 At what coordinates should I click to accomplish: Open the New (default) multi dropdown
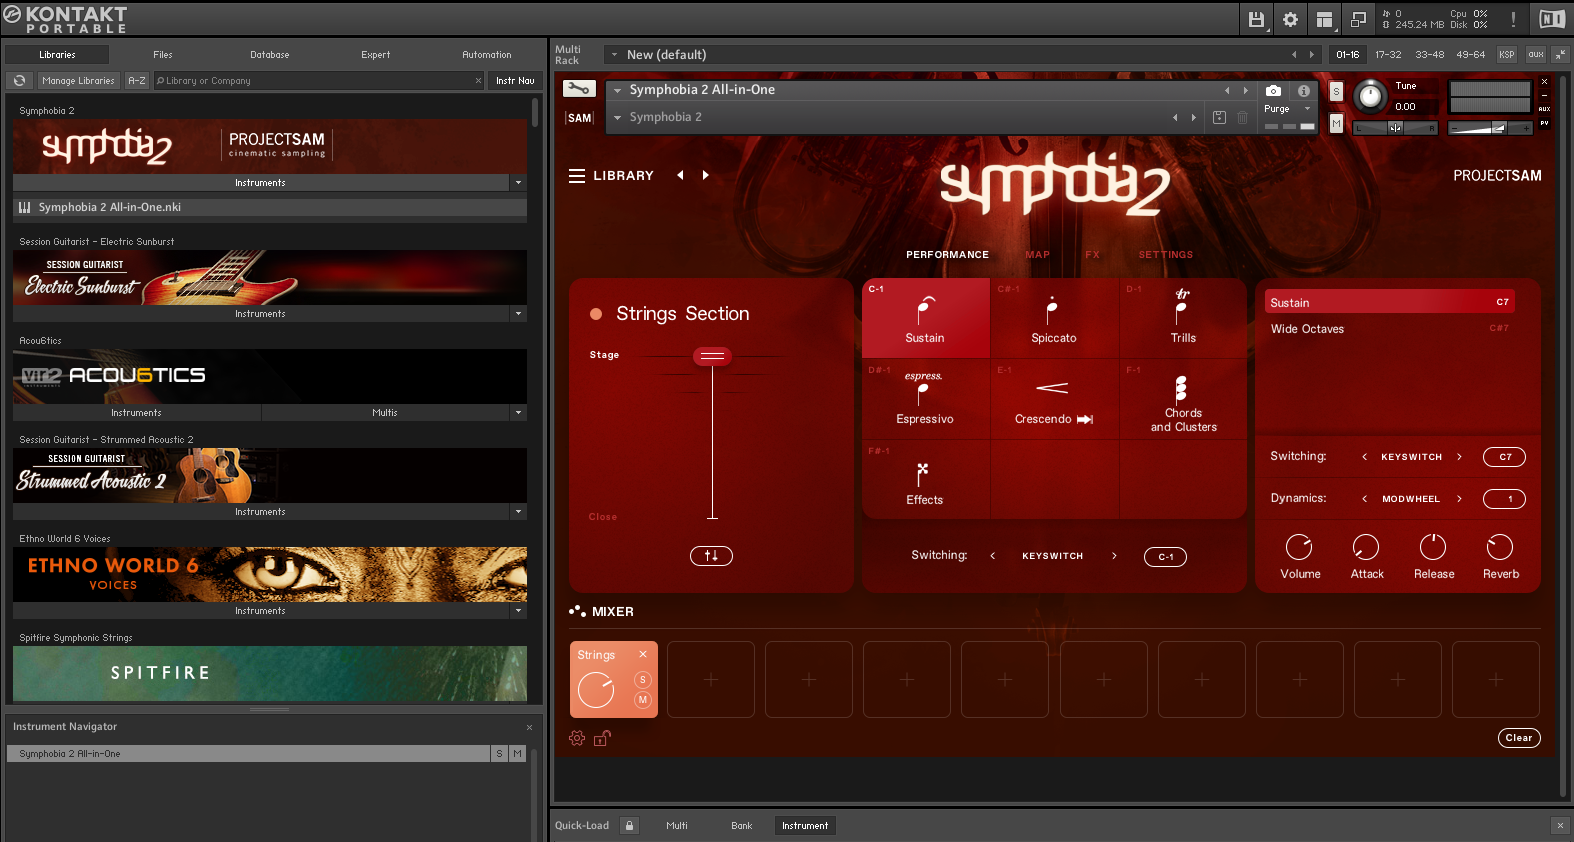[613, 55]
